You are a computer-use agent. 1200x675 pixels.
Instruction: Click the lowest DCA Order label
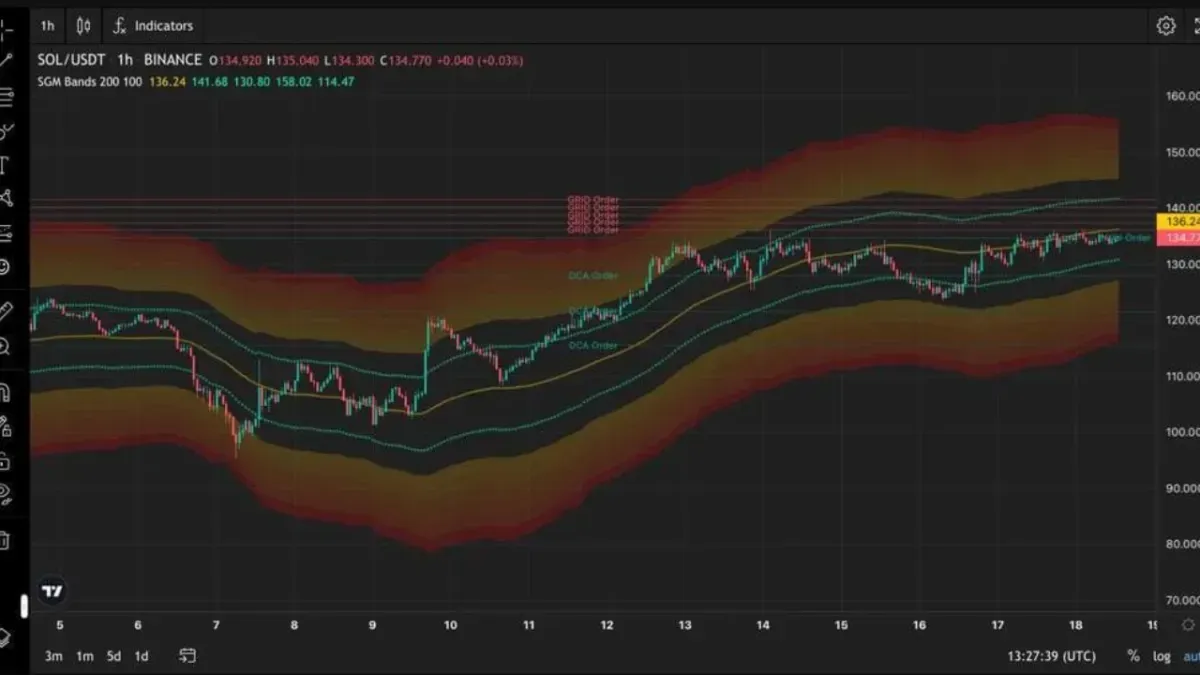coord(593,345)
